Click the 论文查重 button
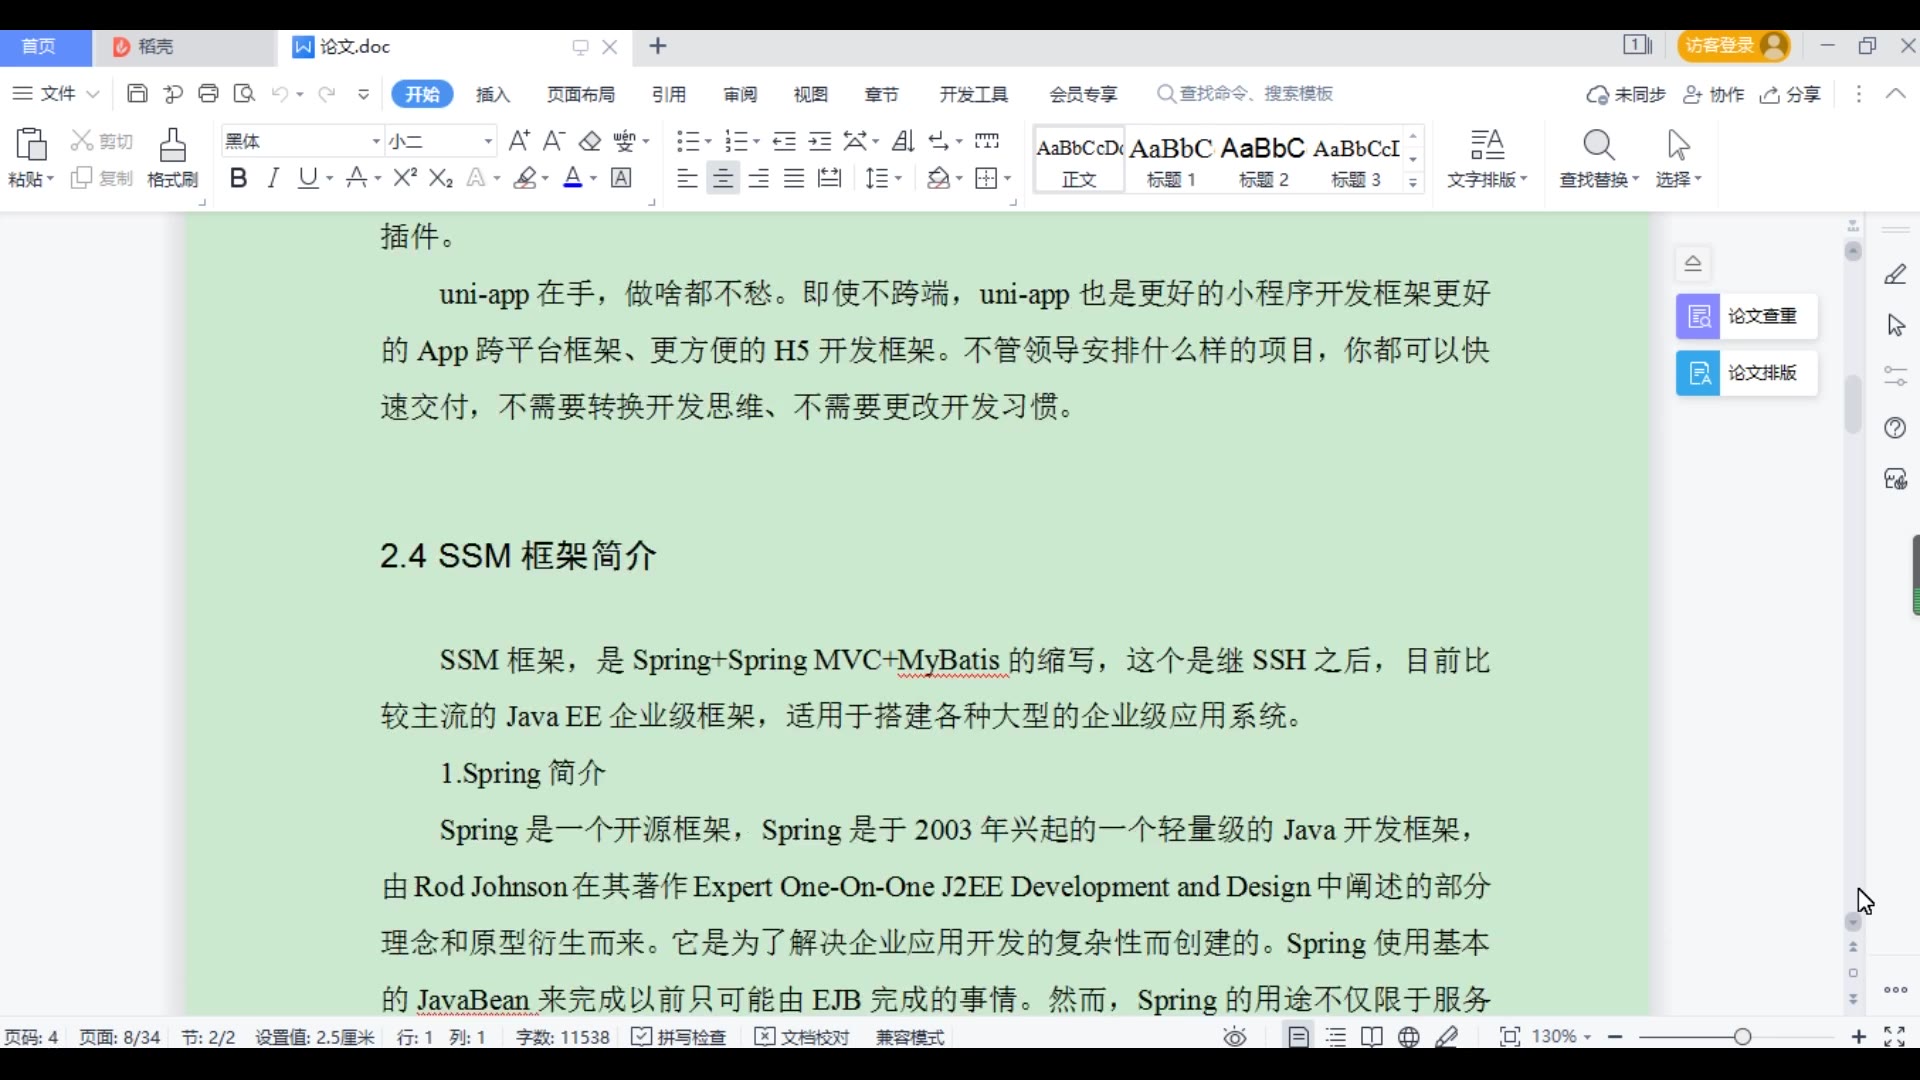This screenshot has height=1080, width=1920. point(1746,316)
